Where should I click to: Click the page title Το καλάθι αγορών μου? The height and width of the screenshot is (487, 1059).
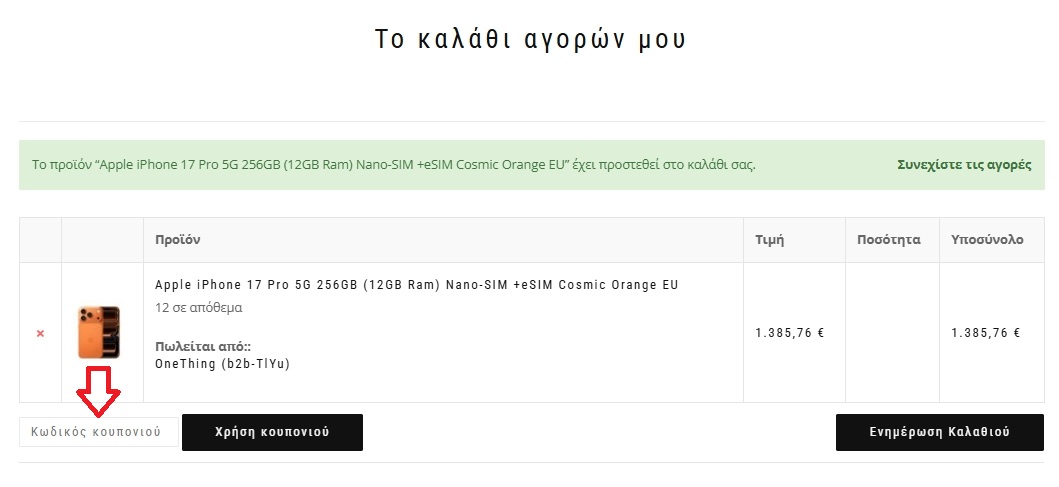click(x=530, y=39)
